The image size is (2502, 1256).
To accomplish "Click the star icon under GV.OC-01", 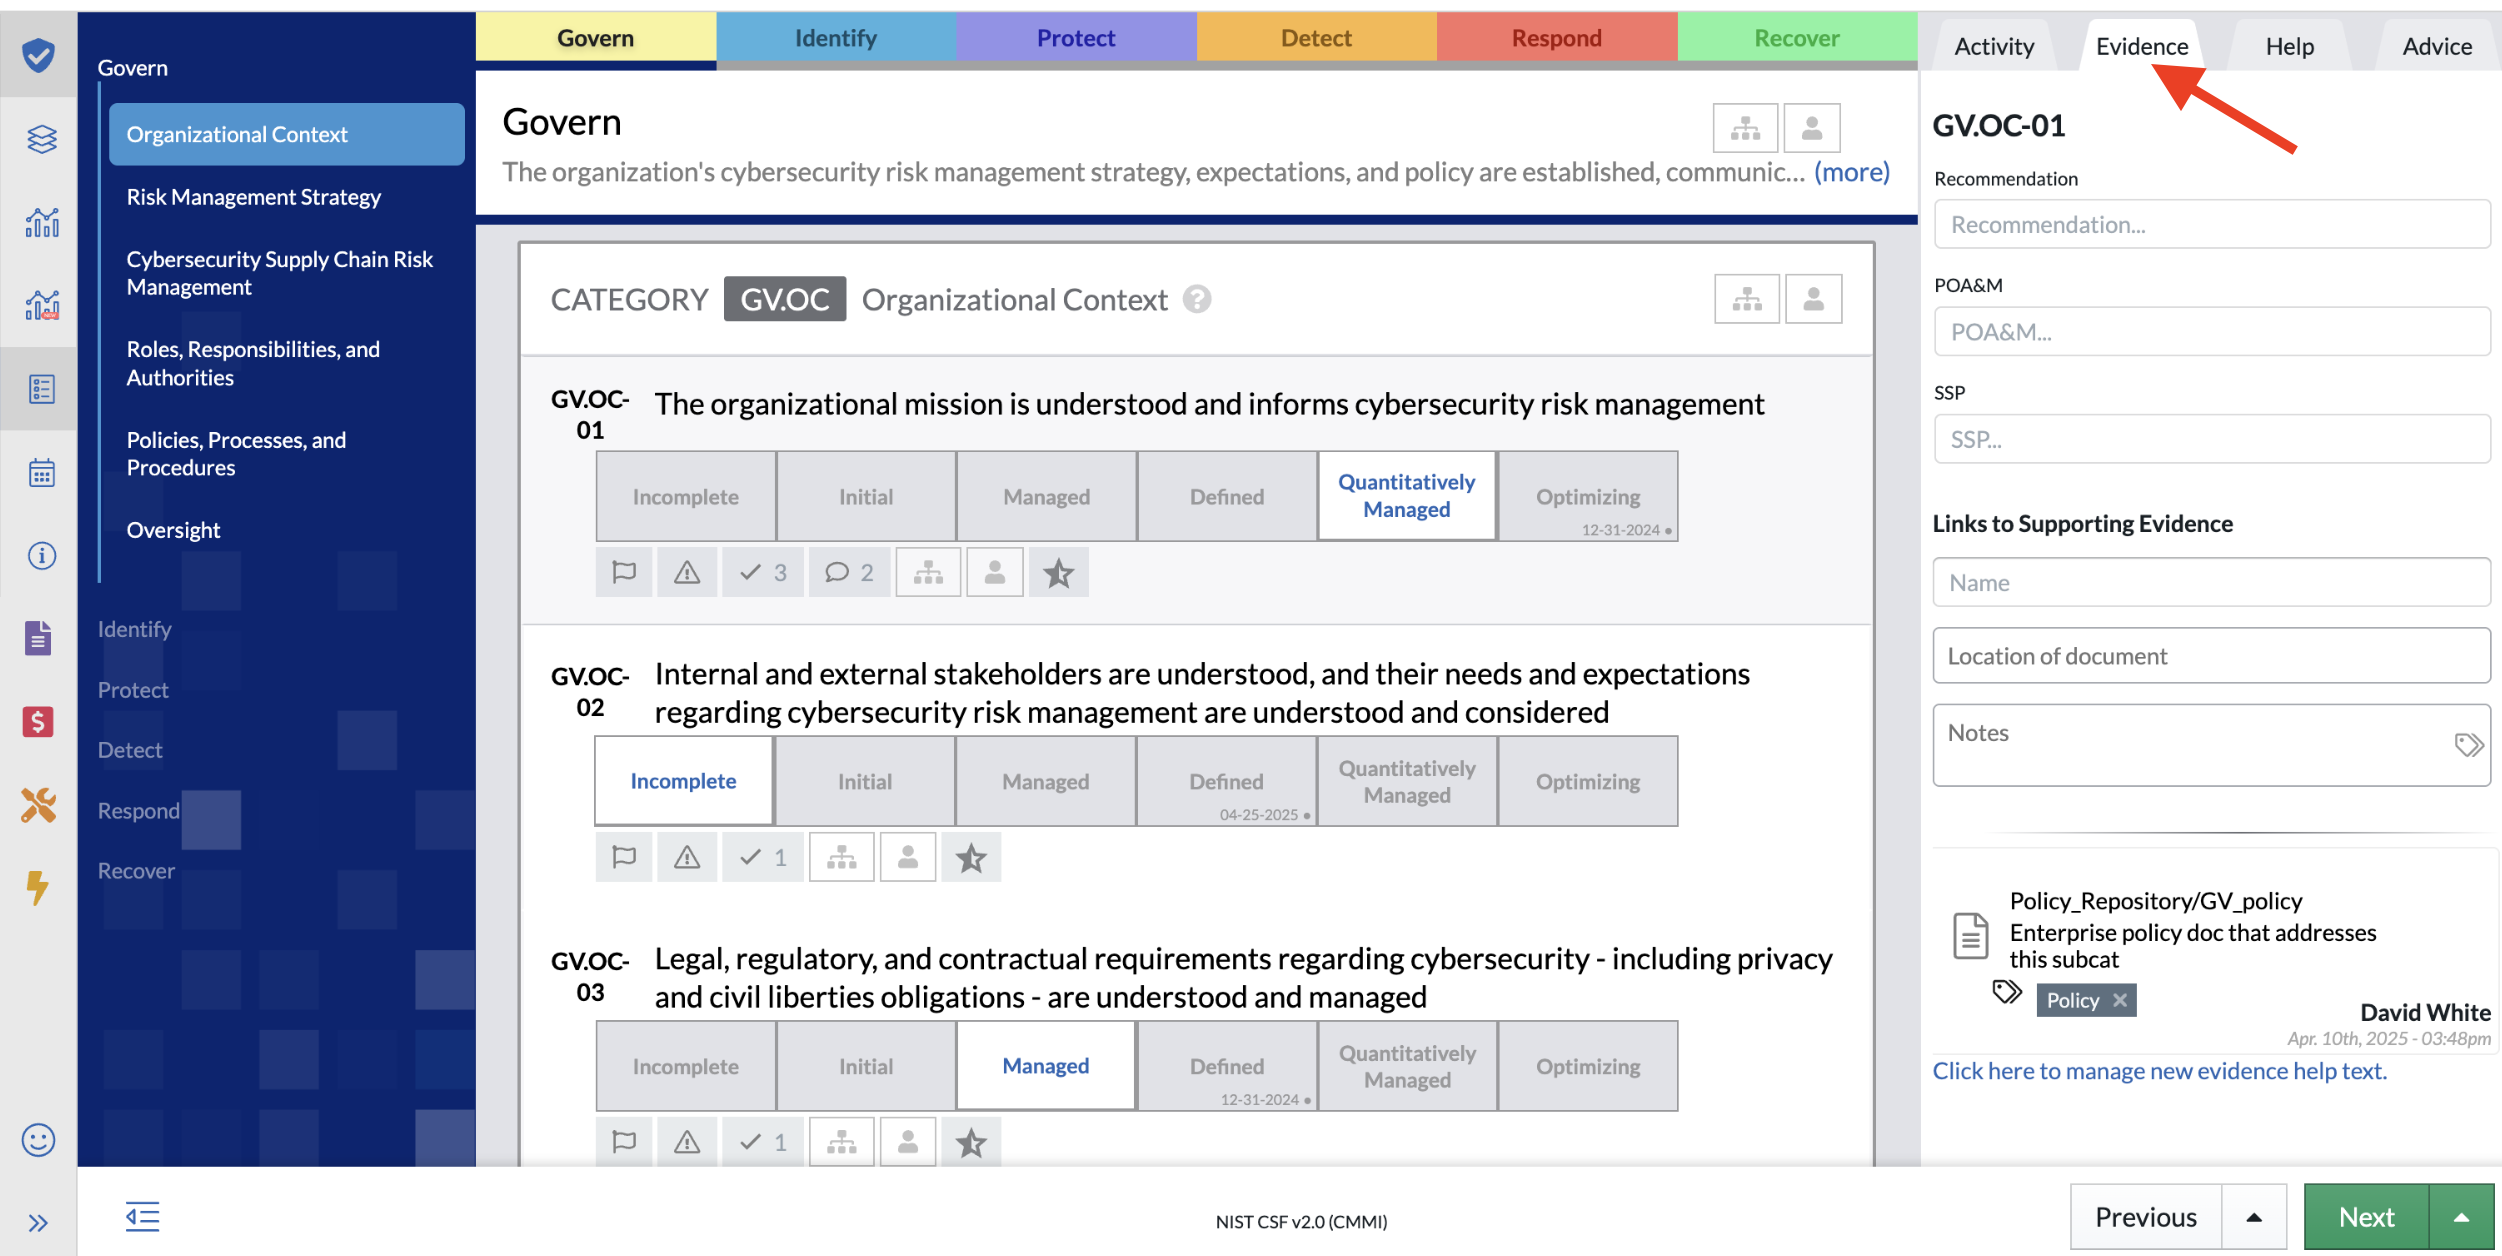I will (1058, 572).
